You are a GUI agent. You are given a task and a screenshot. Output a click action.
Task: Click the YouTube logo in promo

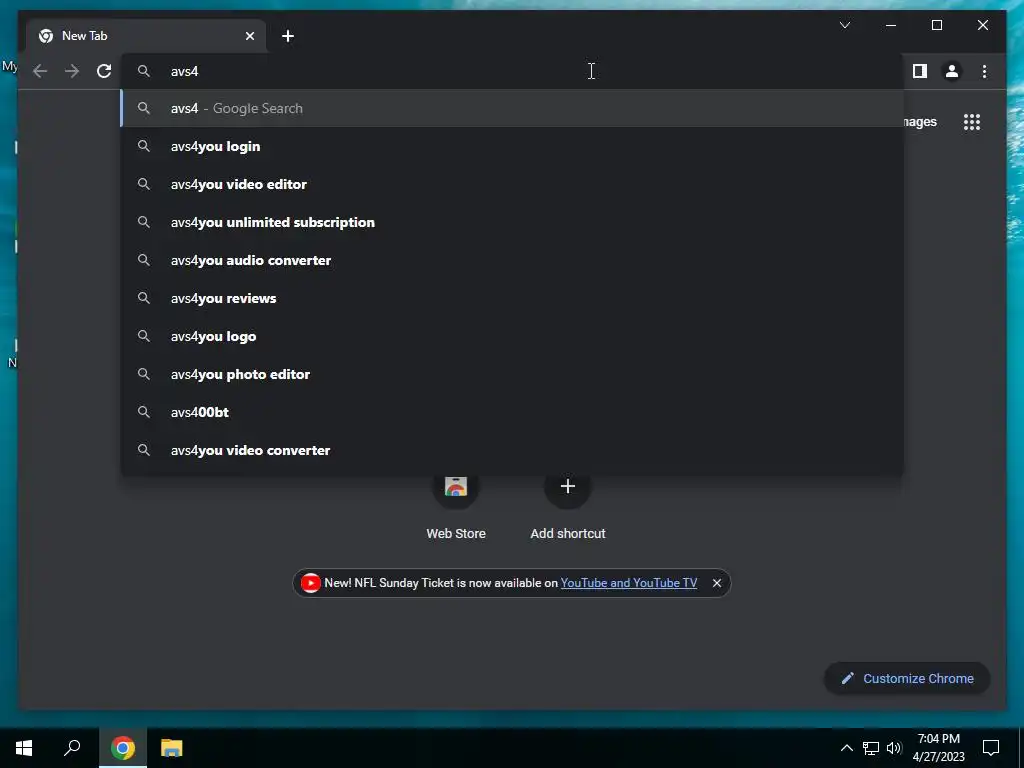click(310, 583)
